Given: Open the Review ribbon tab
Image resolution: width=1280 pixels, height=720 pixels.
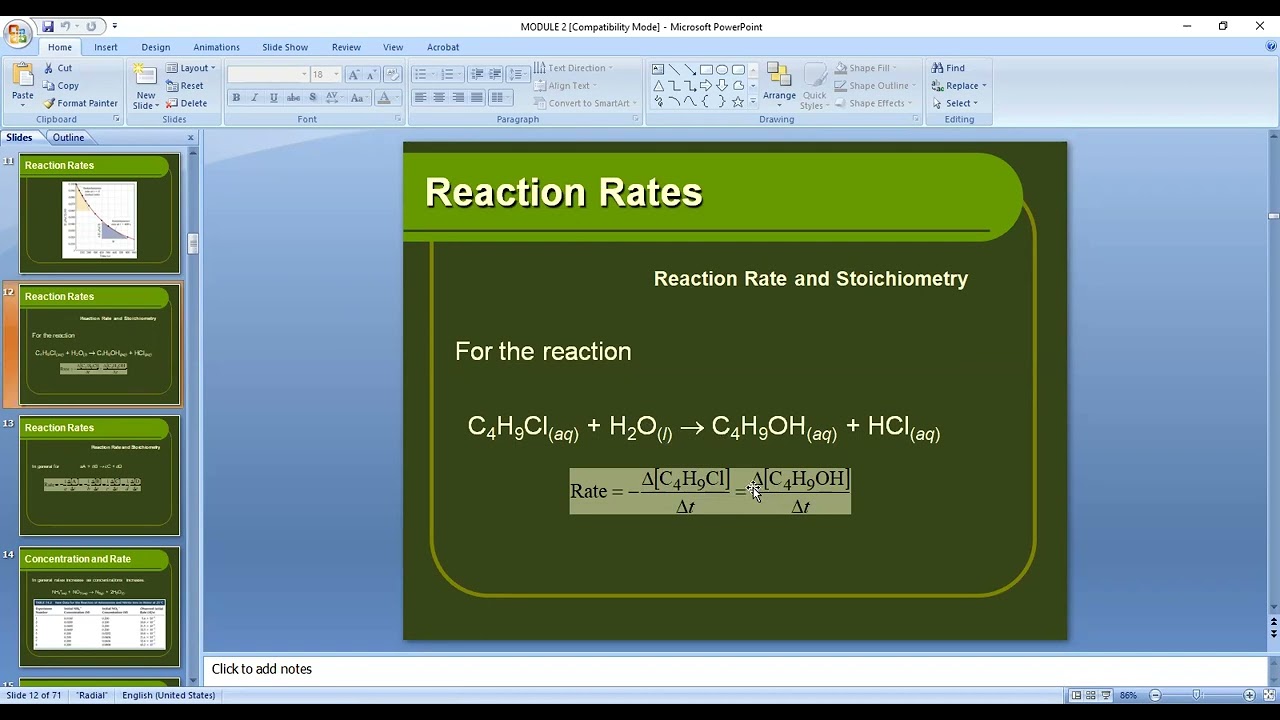Looking at the screenshot, I should point(346,47).
